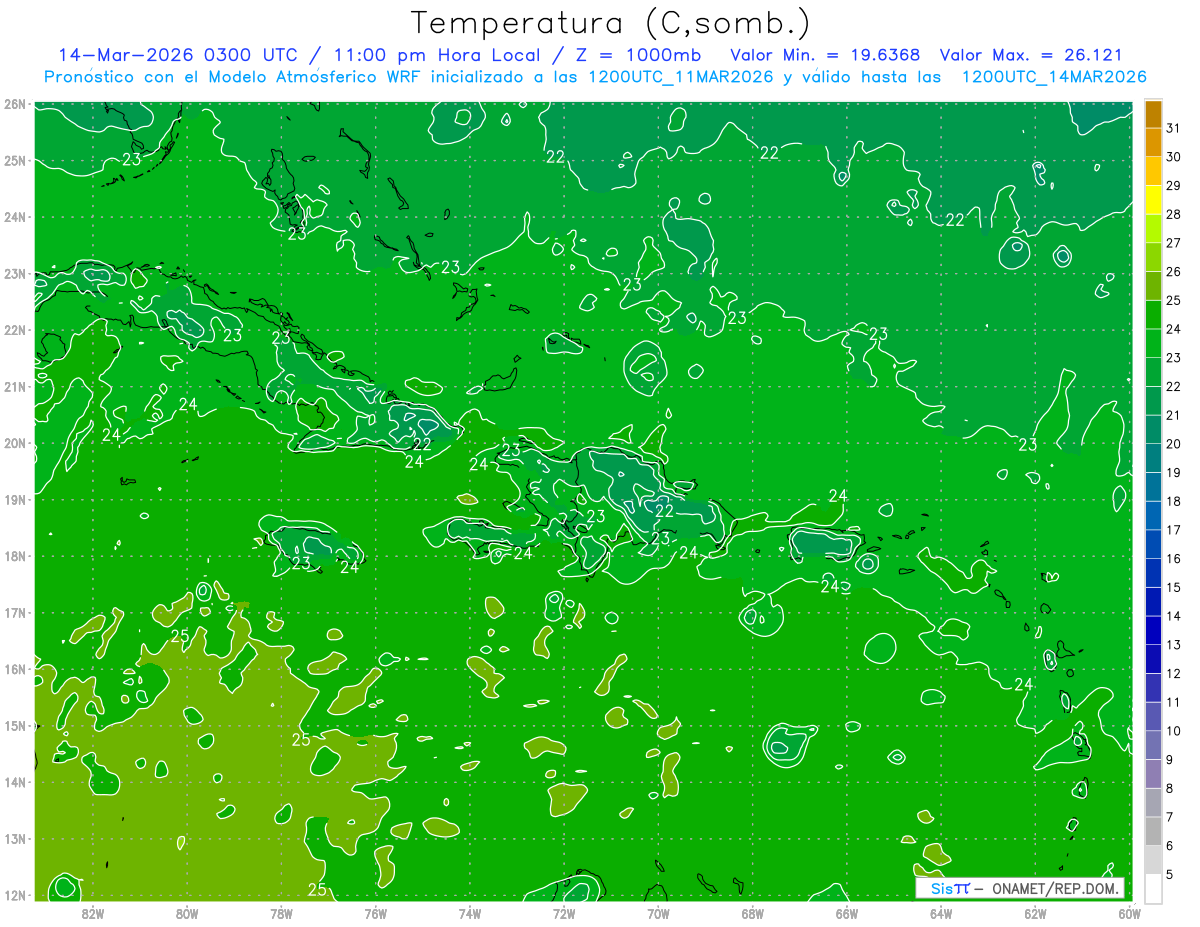Click the 15N latitude label
The image size is (1200, 927).
[15, 725]
